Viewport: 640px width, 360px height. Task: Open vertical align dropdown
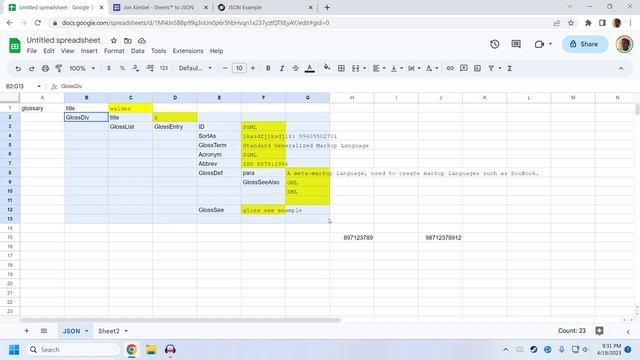[396, 69]
